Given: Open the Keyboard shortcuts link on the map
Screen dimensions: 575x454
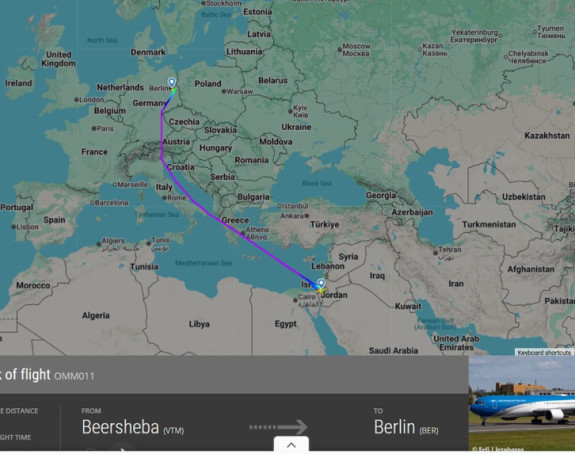Looking at the screenshot, I should click(544, 352).
